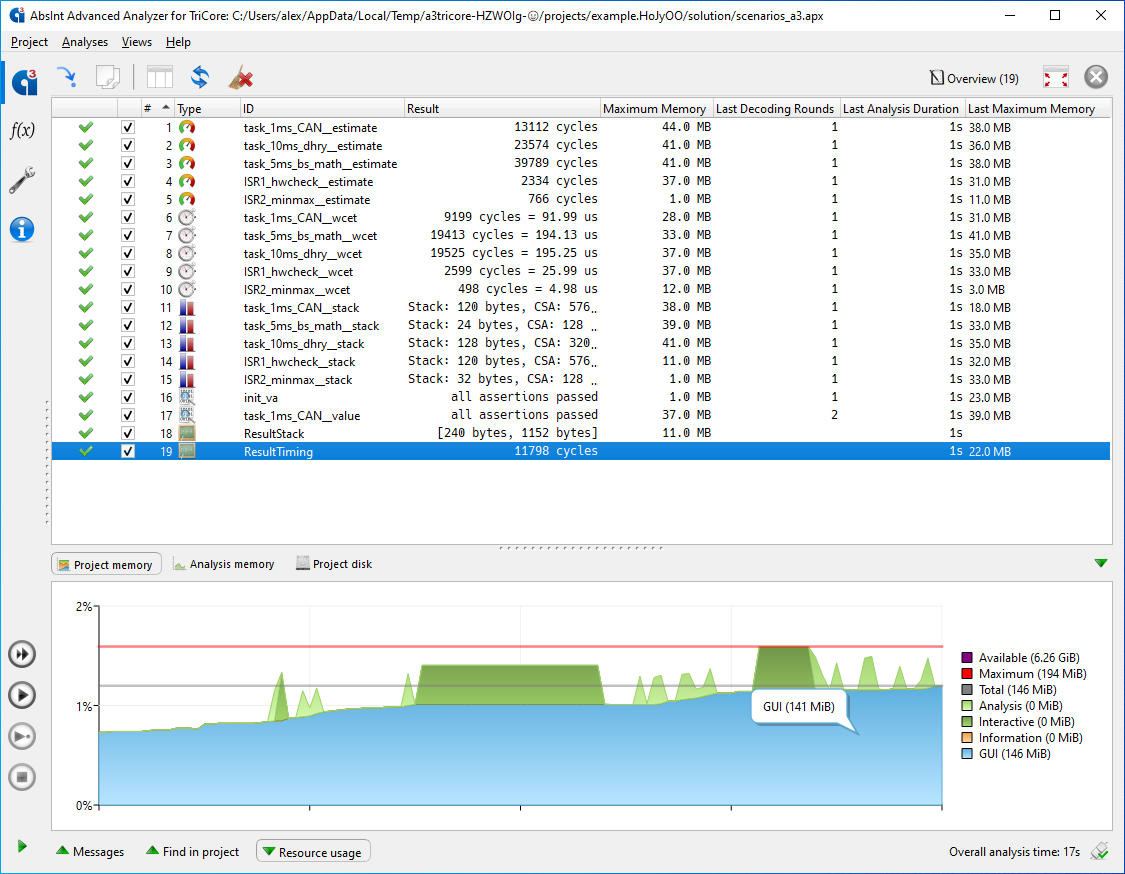
Task: Open the f(x) functions sidebar view
Action: click(x=22, y=130)
